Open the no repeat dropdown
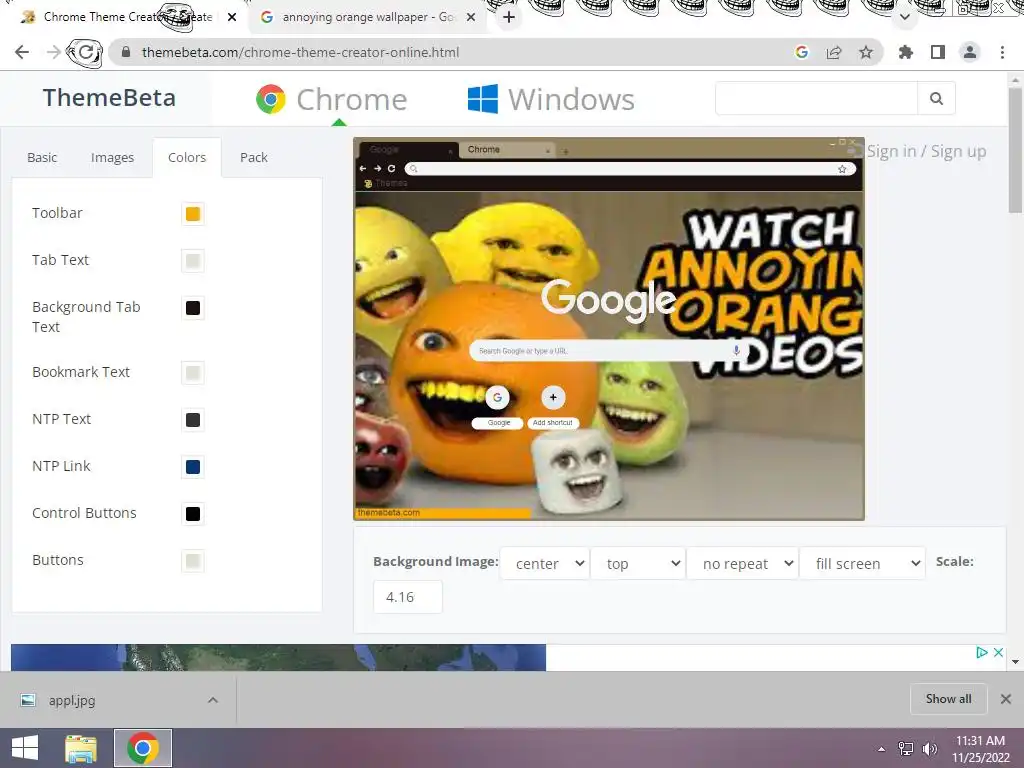Viewport: 1024px width, 768px height. pos(743,563)
